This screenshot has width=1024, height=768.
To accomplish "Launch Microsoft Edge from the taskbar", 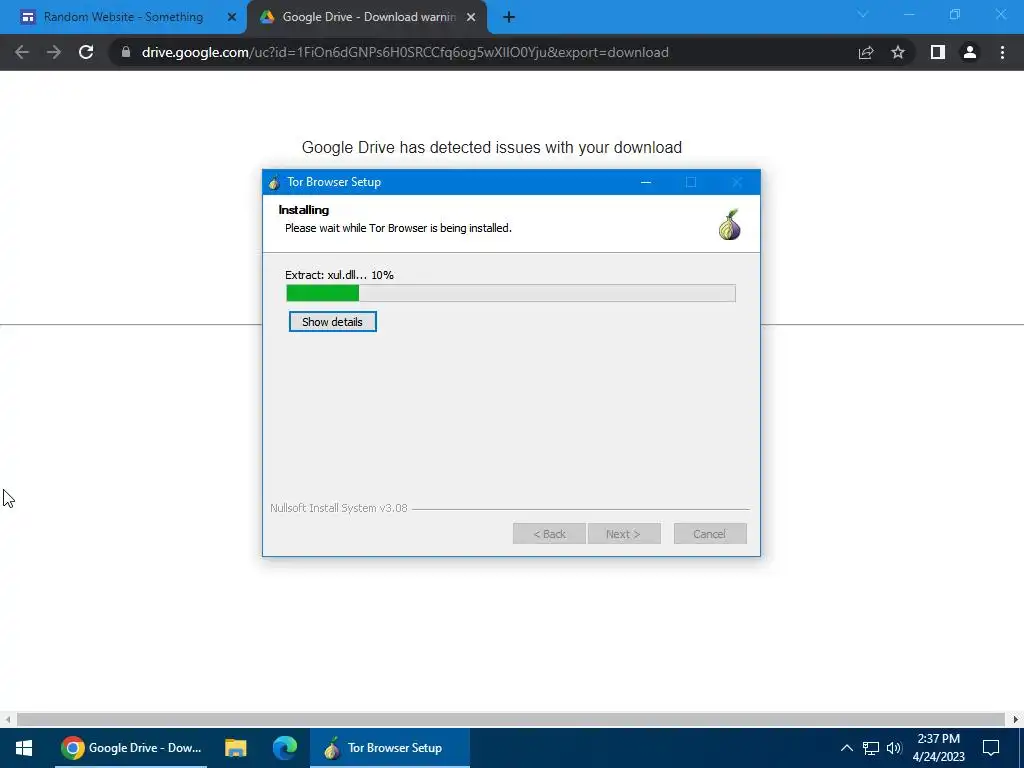I will [x=284, y=748].
